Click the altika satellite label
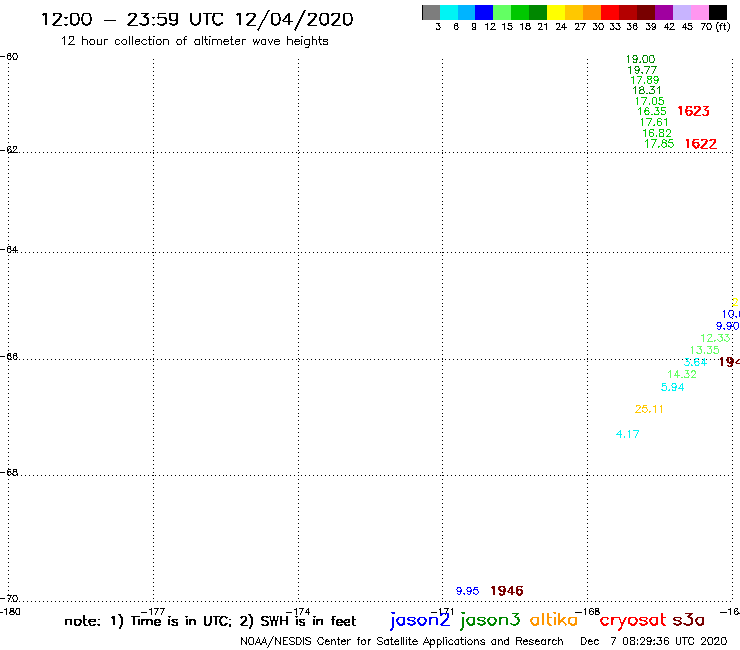This screenshot has height=650, width=740. [554, 619]
